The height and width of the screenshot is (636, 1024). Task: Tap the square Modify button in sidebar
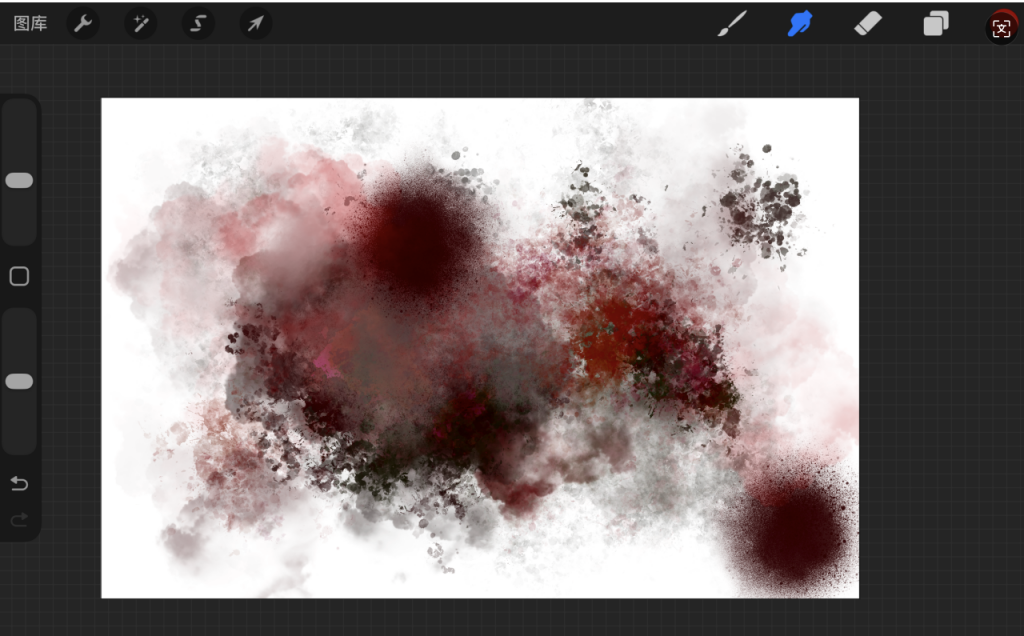pos(19,277)
